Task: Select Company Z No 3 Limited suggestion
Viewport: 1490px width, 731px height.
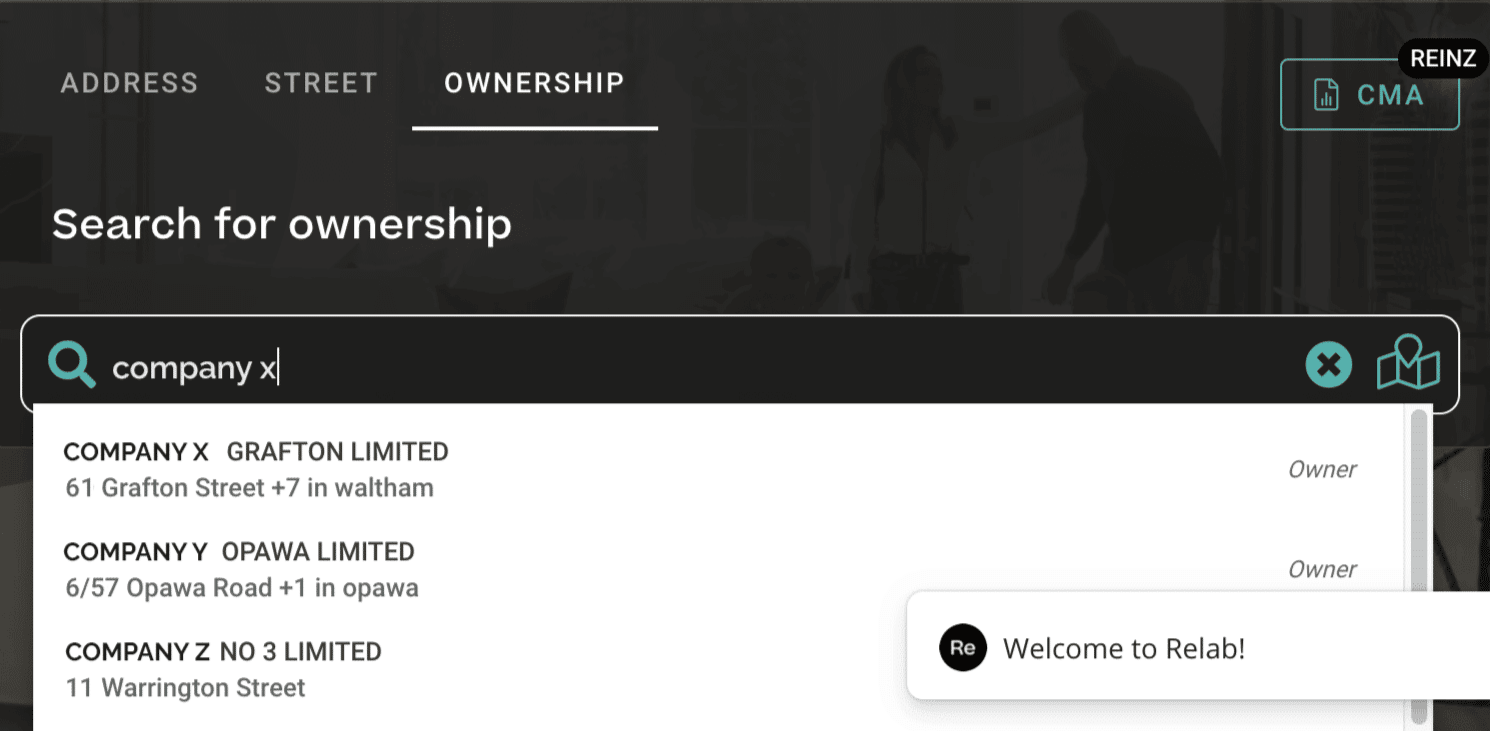Action: [470, 669]
